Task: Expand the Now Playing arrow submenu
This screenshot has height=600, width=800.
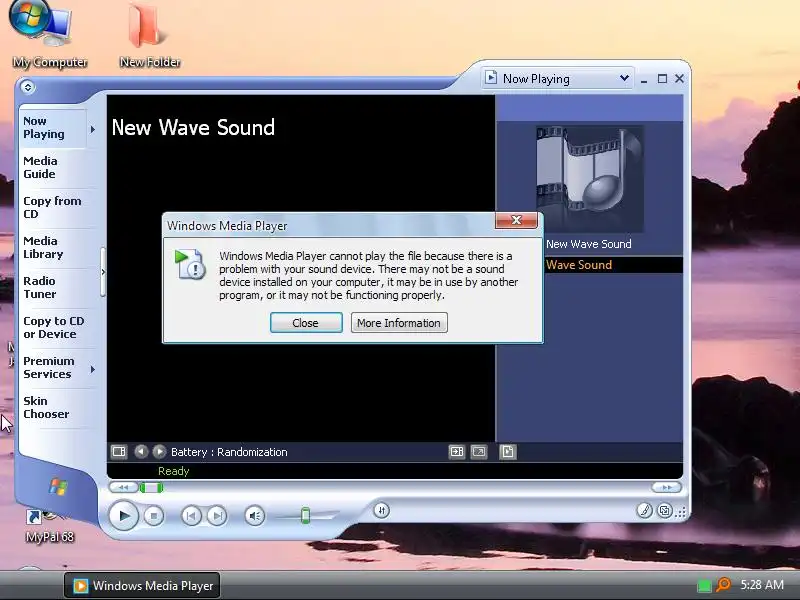Action: pyautogui.click(x=93, y=130)
